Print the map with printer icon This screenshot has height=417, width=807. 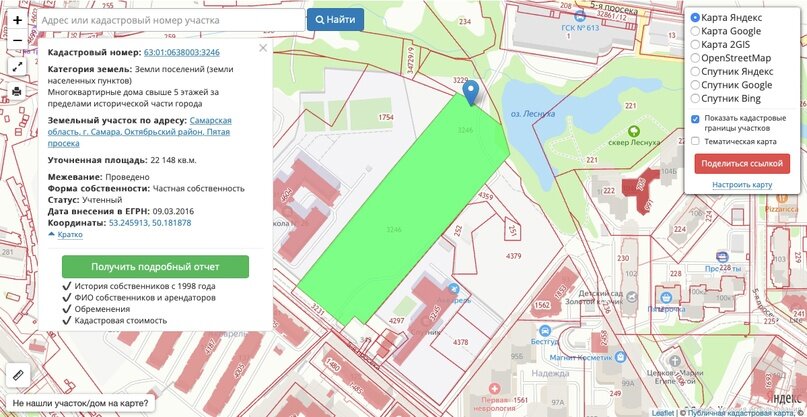pyautogui.click(x=17, y=92)
